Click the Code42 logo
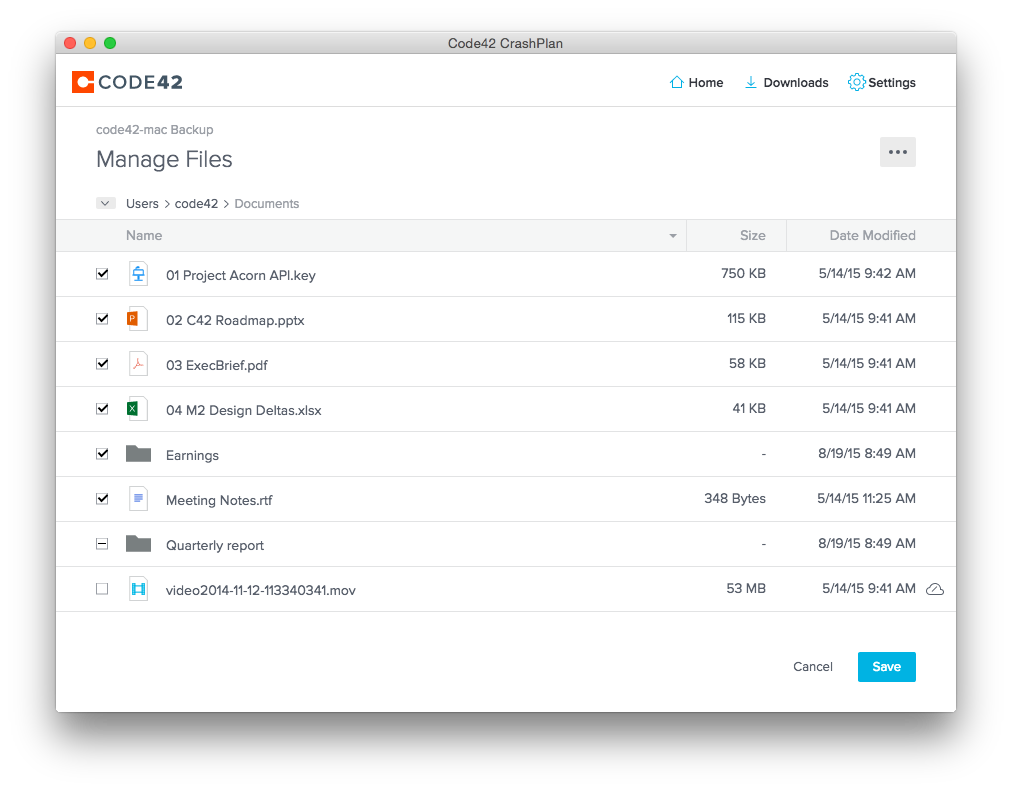 (x=127, y=81)
